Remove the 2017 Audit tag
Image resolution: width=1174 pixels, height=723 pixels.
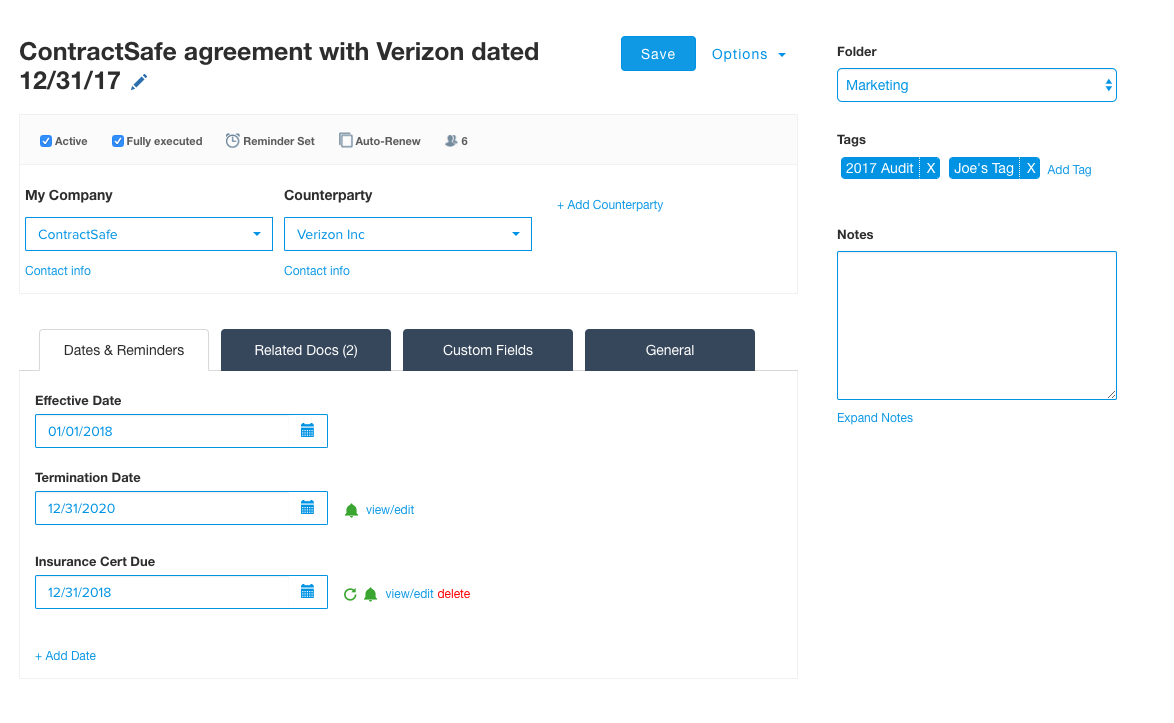930,168
